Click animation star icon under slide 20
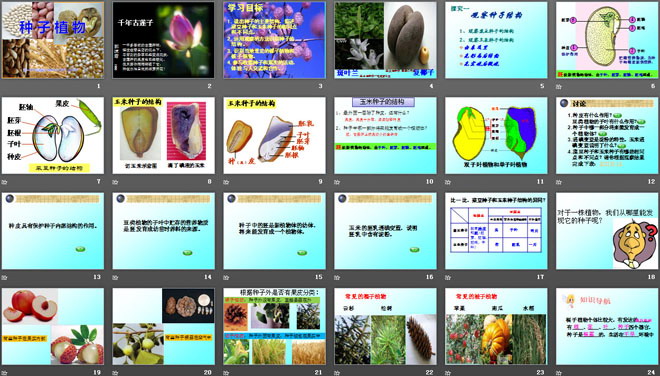This screenshot has width=660, height=376. (x=115, y=373)
